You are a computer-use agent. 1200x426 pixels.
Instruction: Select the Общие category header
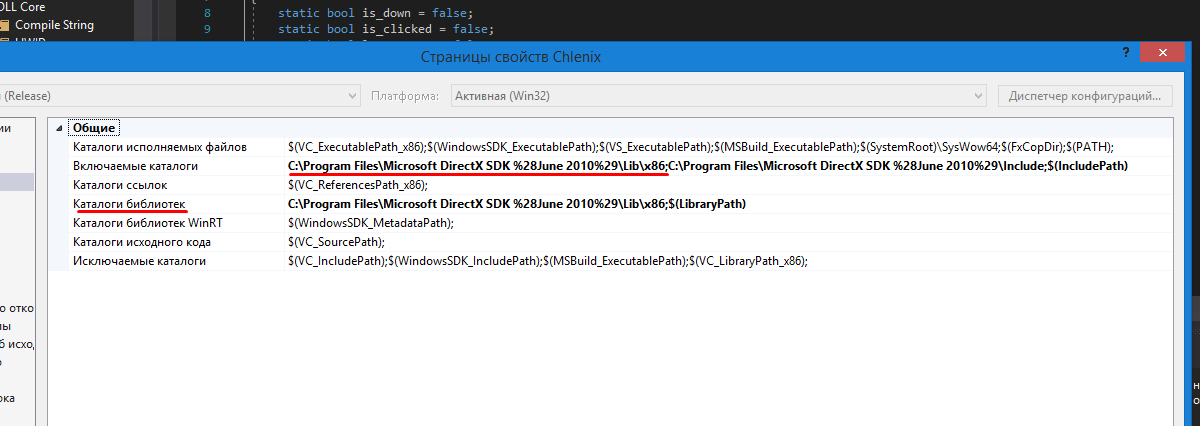[x=95, y=128]
